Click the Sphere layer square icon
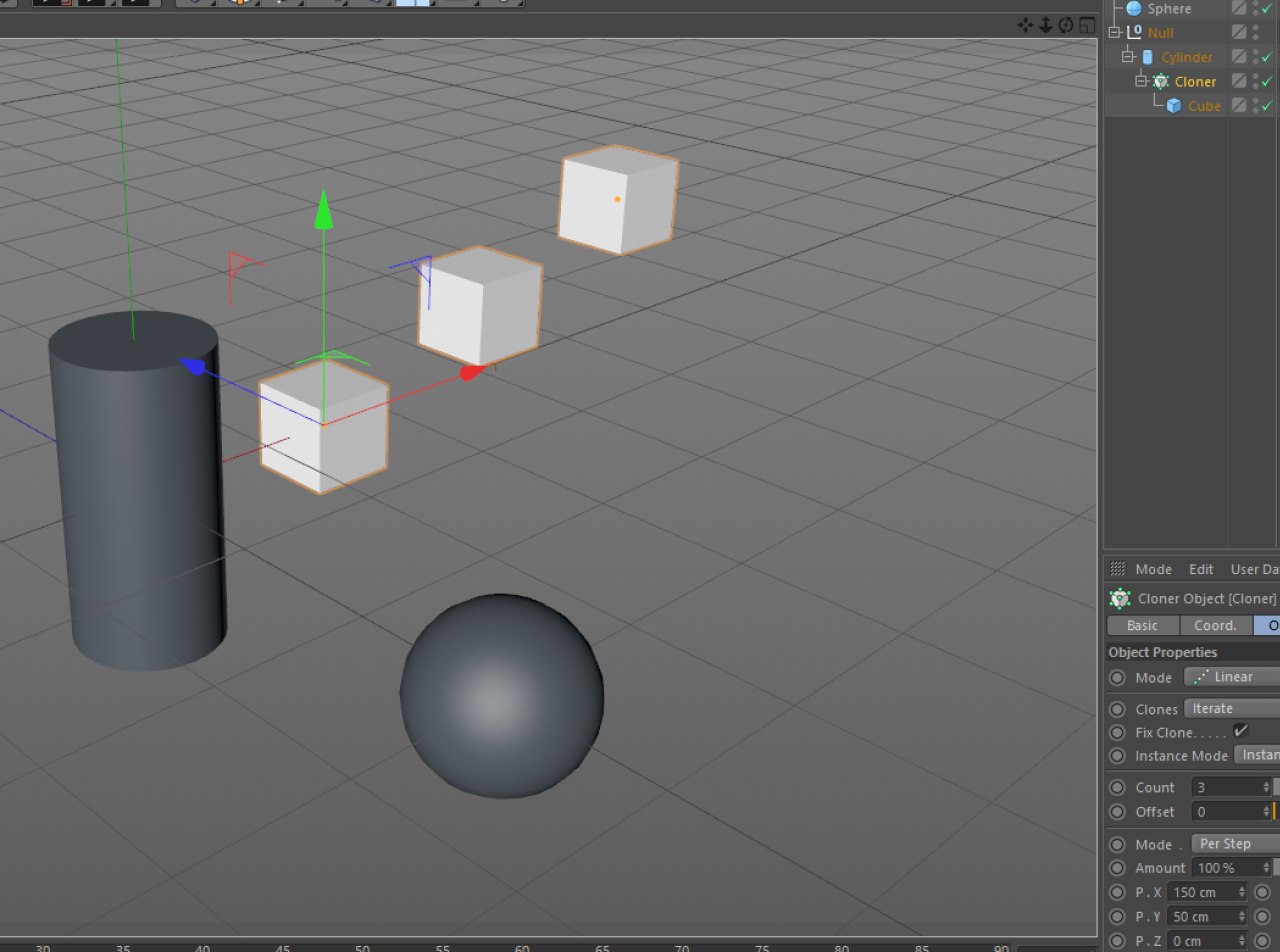The width and height of the screenshot is (1280, 952). pyautogui.click(x=1239, y=8)
